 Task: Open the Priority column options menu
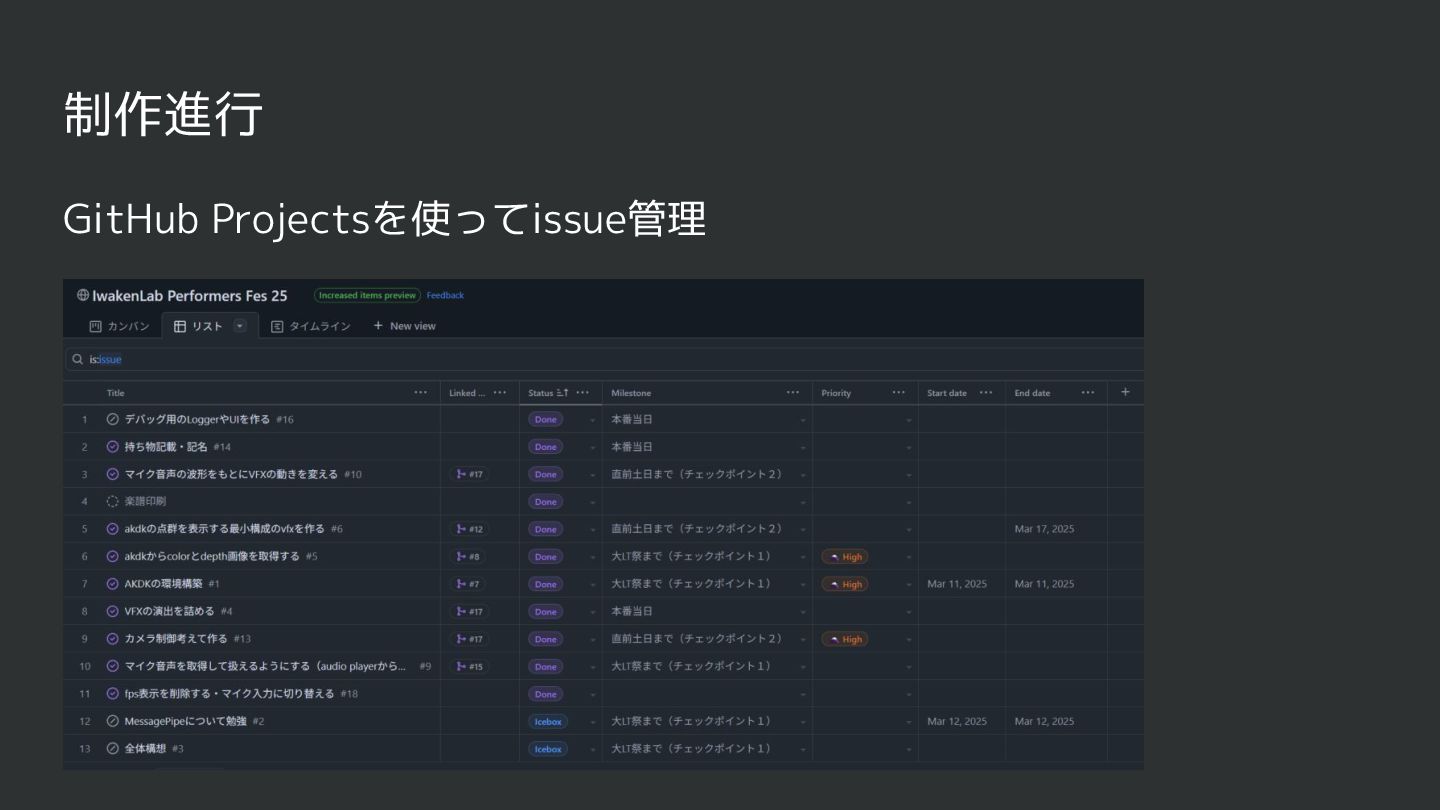899,393
